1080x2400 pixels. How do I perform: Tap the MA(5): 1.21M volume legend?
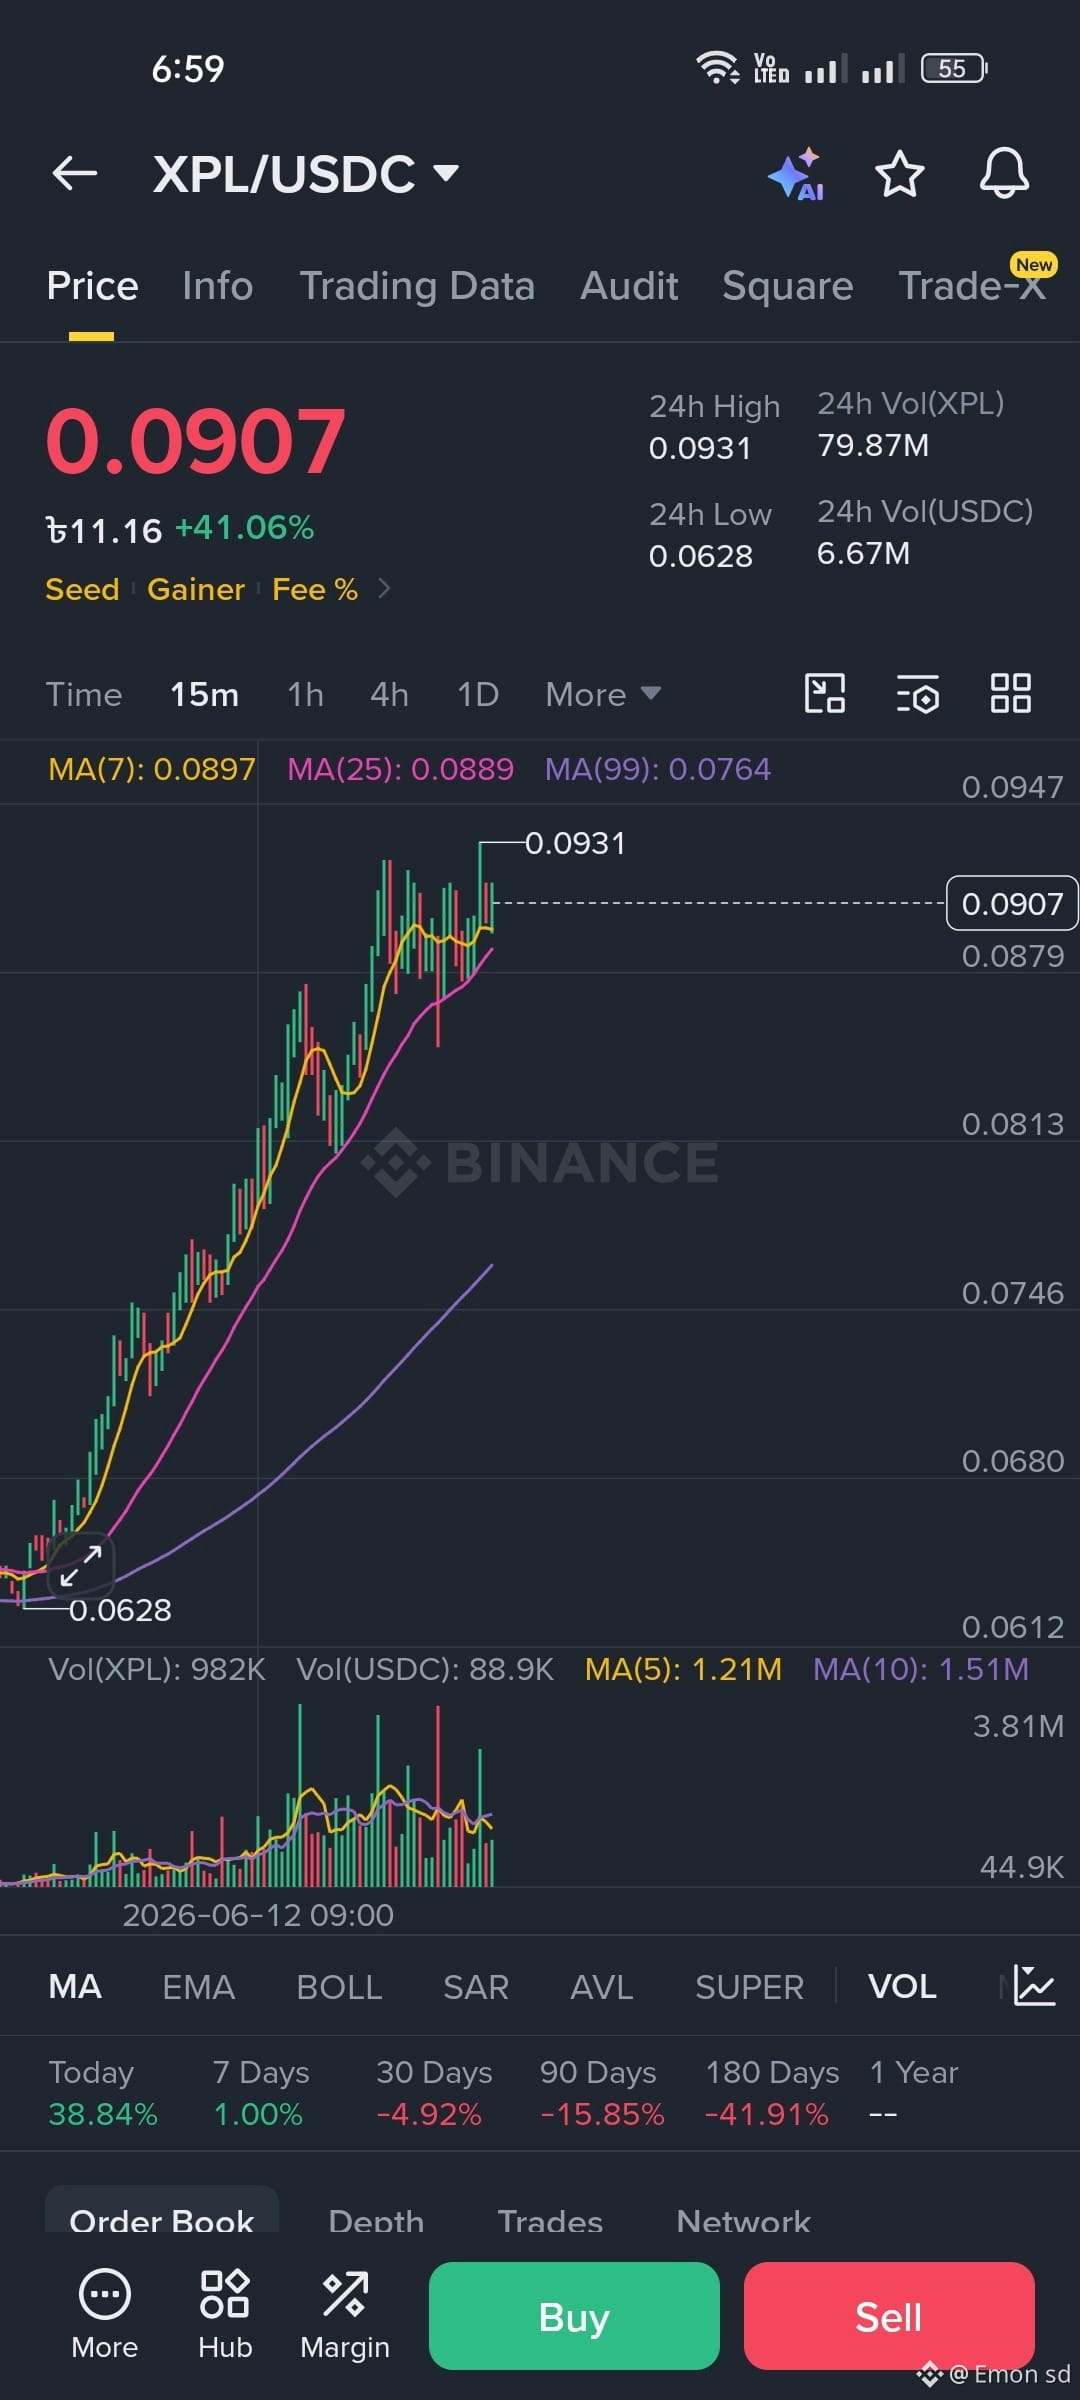683,1669
